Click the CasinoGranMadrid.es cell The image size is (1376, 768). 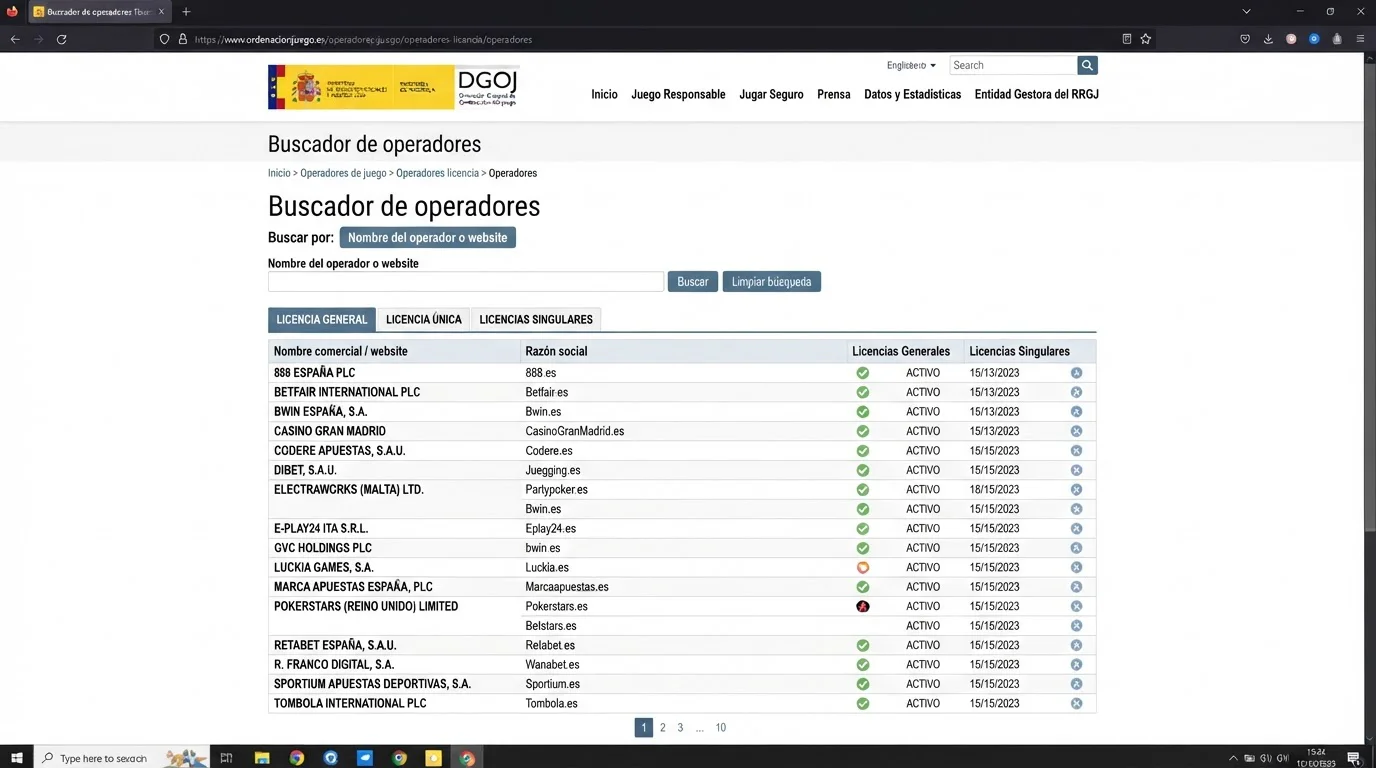pos(574,431)
